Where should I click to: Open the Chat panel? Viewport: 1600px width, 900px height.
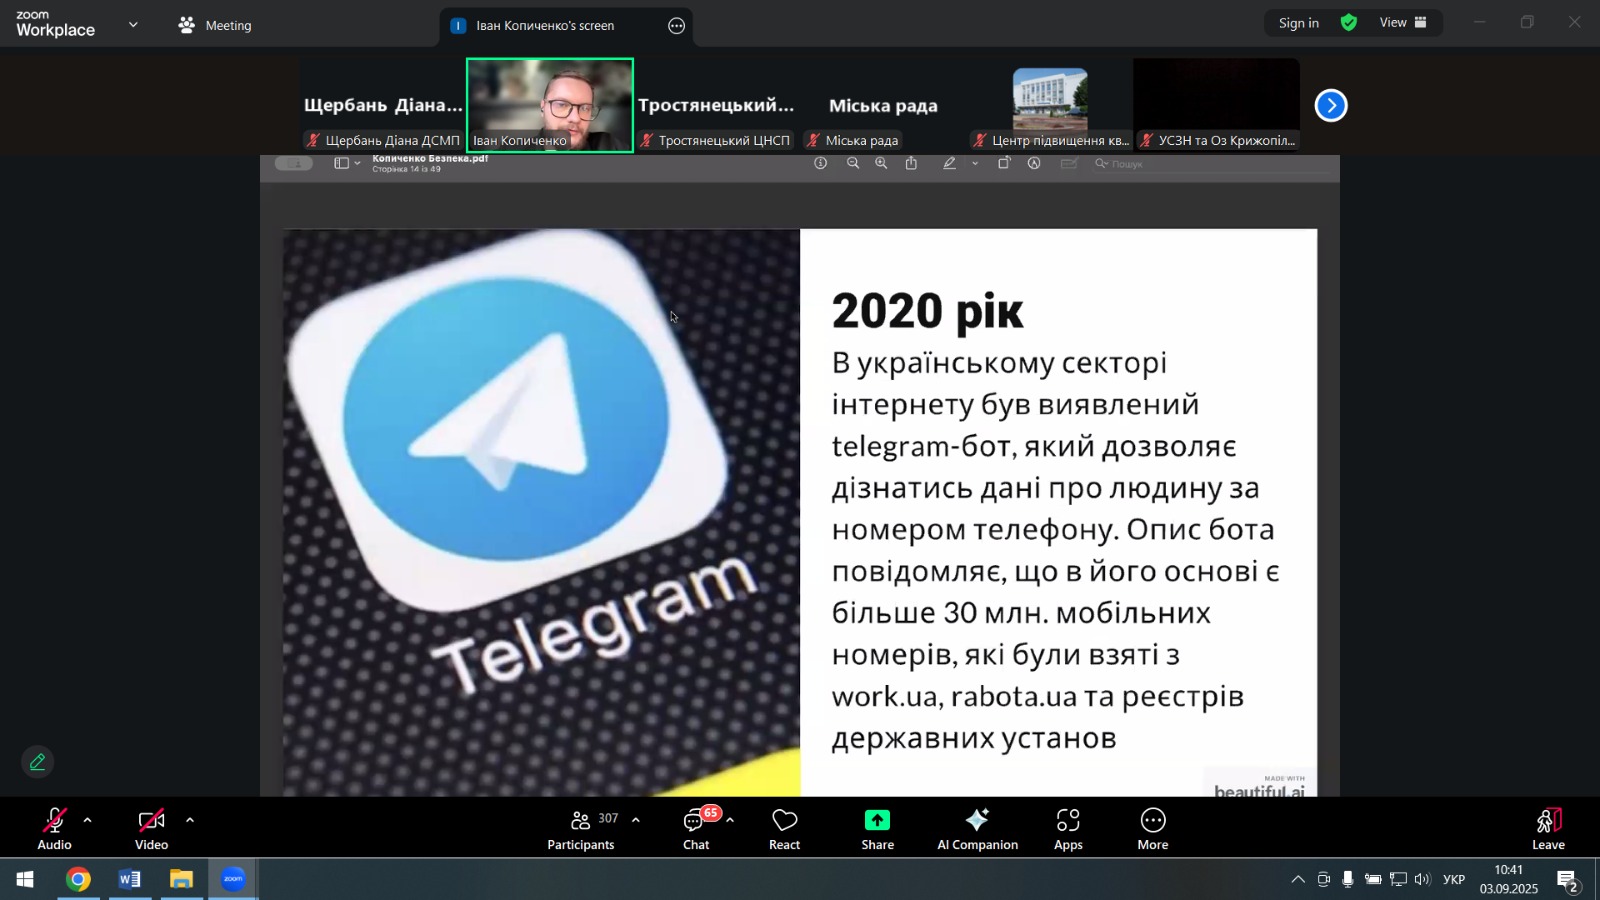[696, 829]
